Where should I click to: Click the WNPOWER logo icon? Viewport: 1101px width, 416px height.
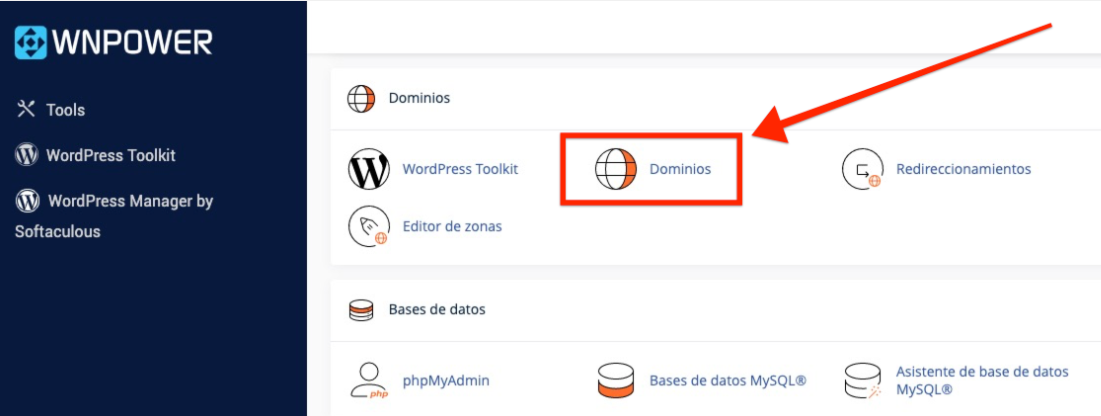pos(31,42)
